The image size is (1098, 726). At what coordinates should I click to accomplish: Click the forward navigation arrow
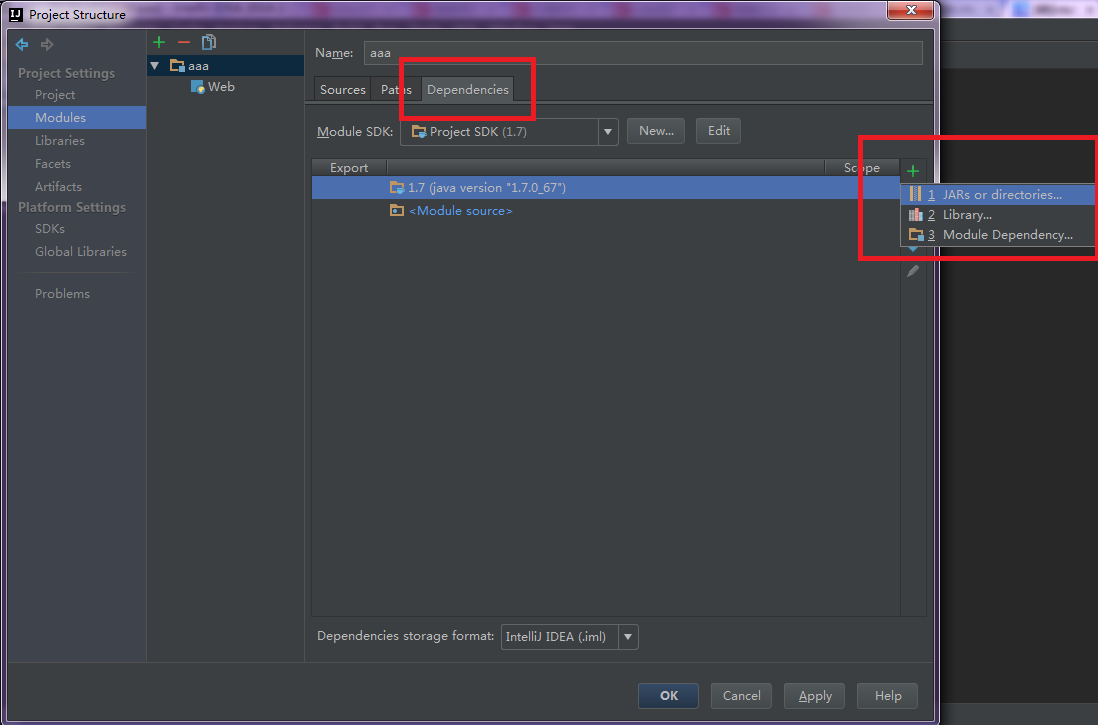[x=46, y=44]
